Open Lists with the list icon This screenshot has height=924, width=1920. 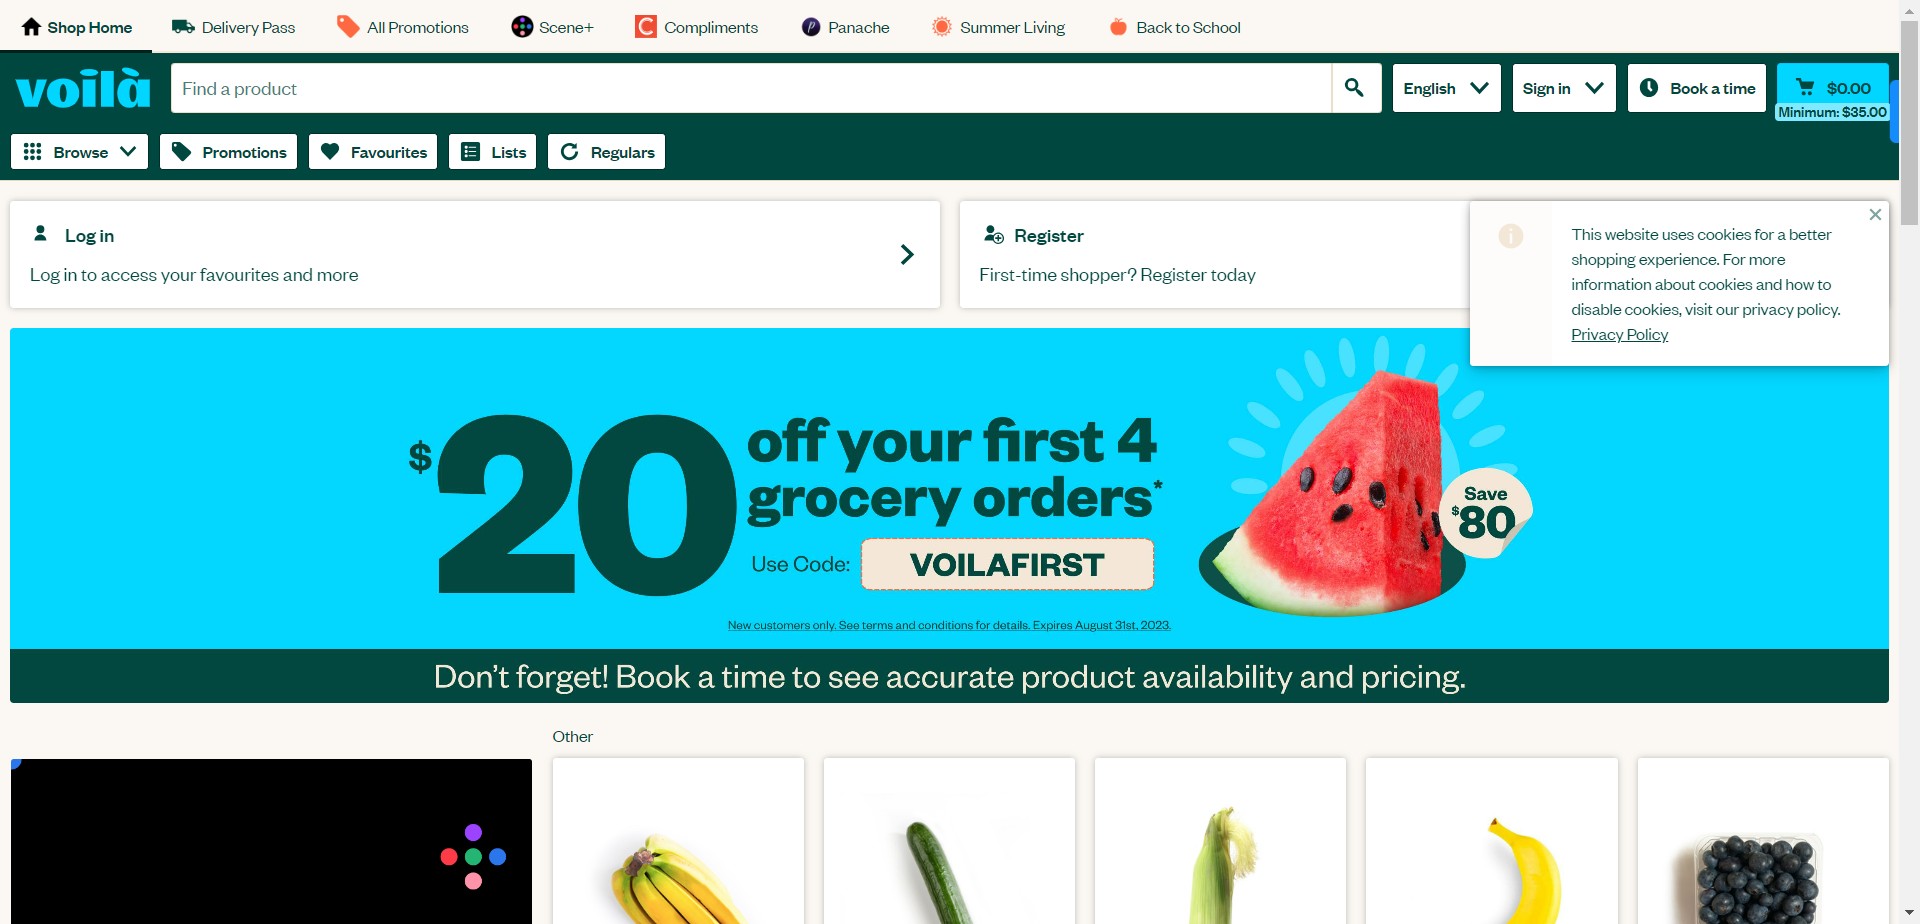[492, 152]
